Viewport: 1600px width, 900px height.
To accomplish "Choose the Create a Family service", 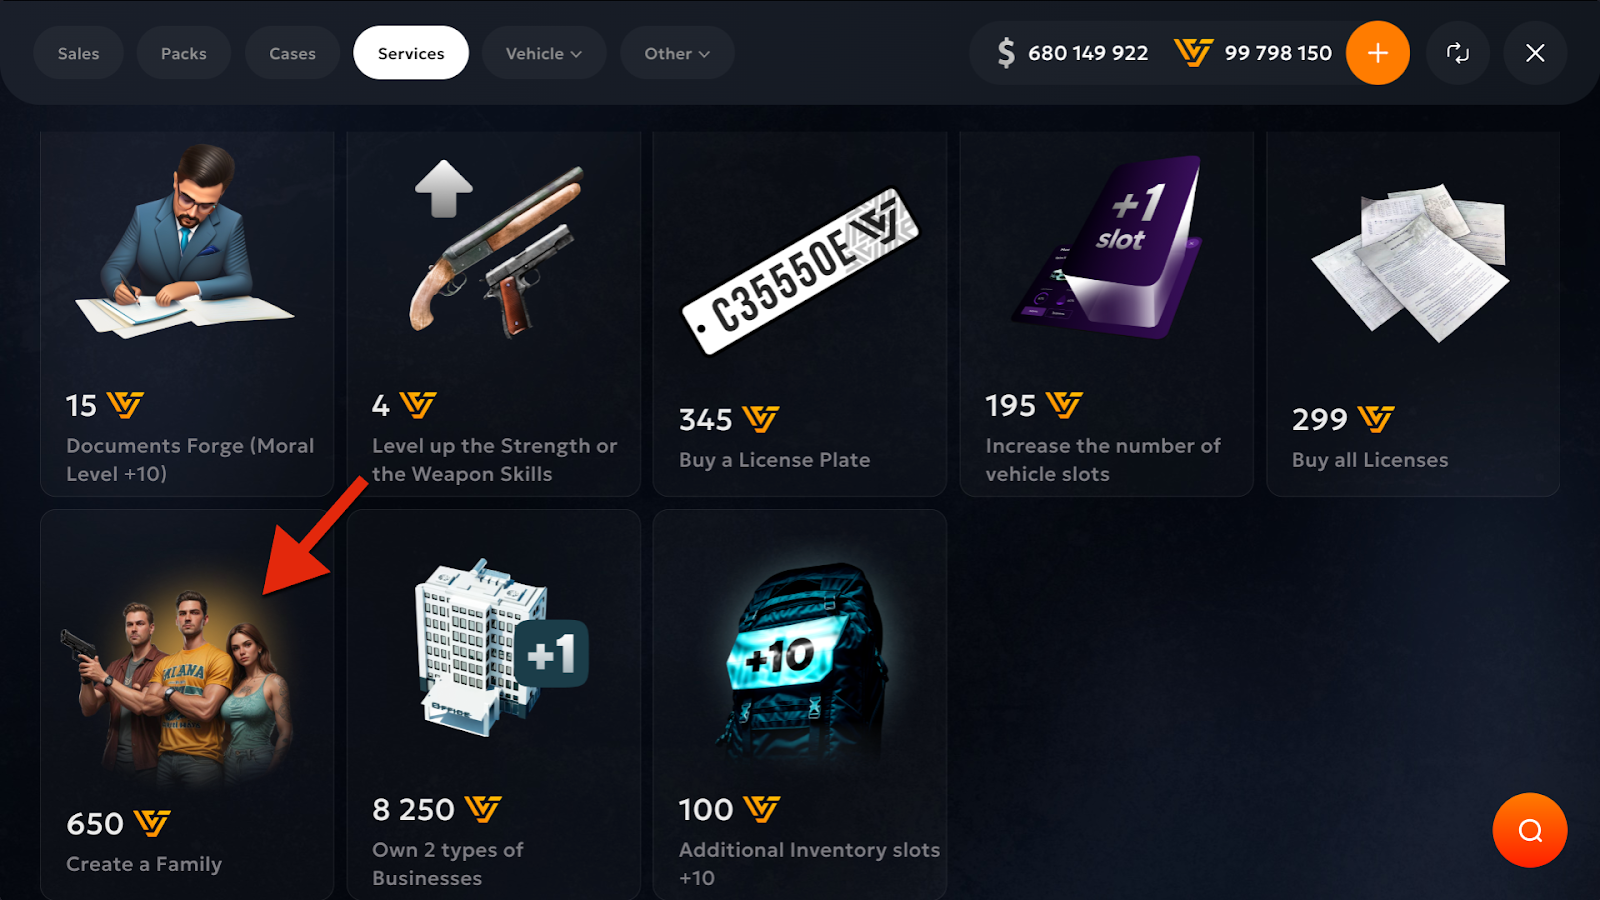I will (x=187, y=705).
